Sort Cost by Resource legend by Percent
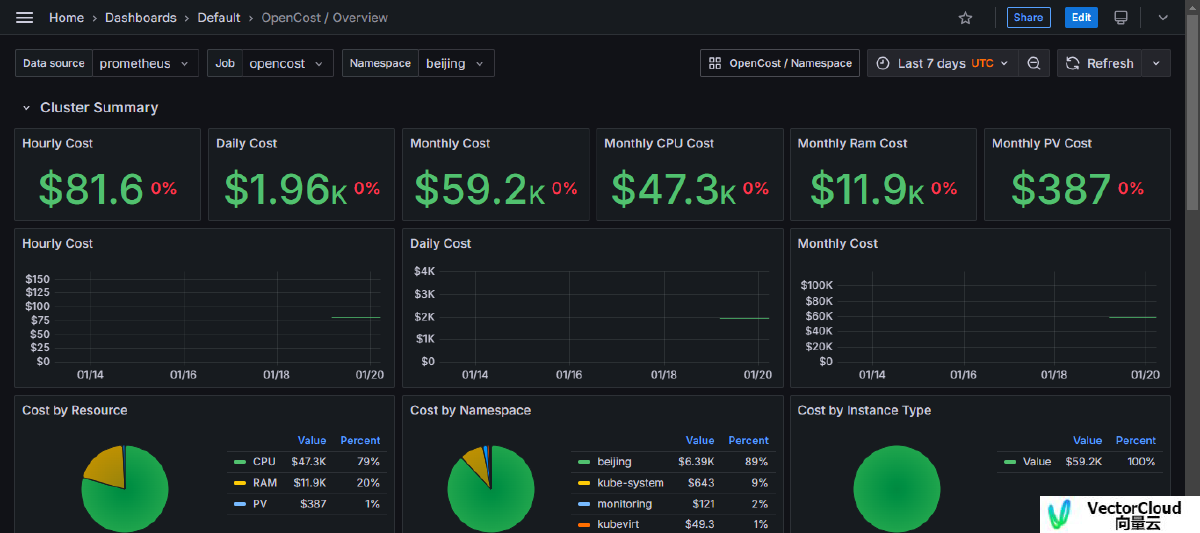Screen dimensions: 1200x533 coord(360,440)
